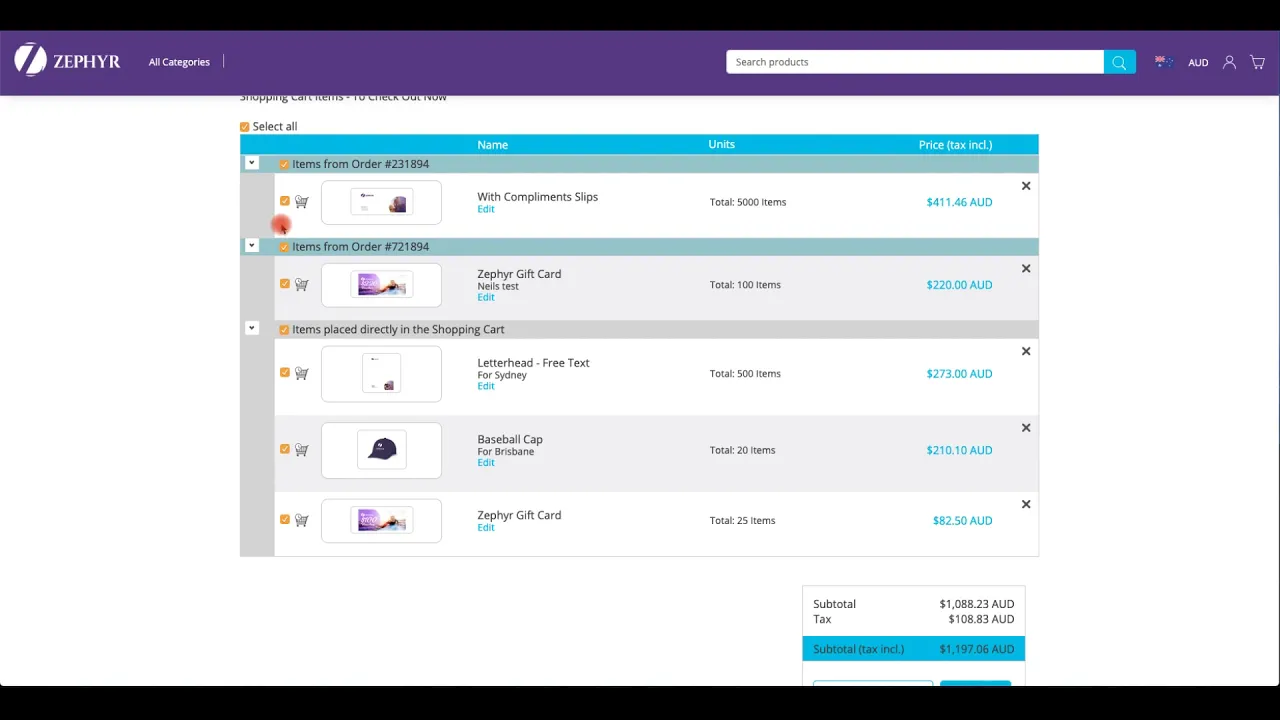This screenshot has width=1280, height=720.
Task: Click the search magnifier button
Action: 1119,62
